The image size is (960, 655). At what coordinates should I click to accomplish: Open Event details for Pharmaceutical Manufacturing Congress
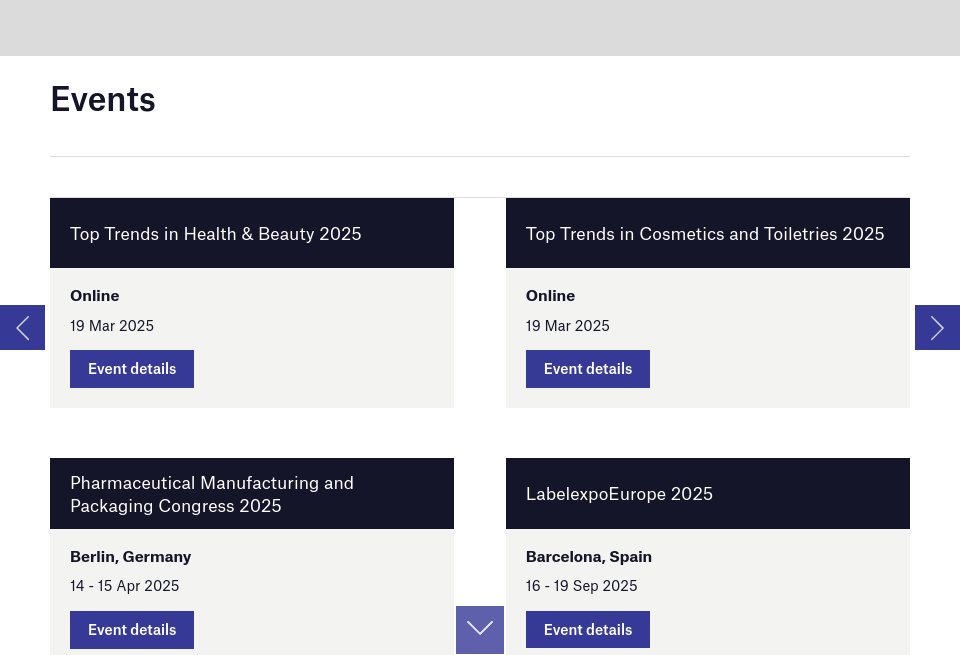(x=131, y=630)
